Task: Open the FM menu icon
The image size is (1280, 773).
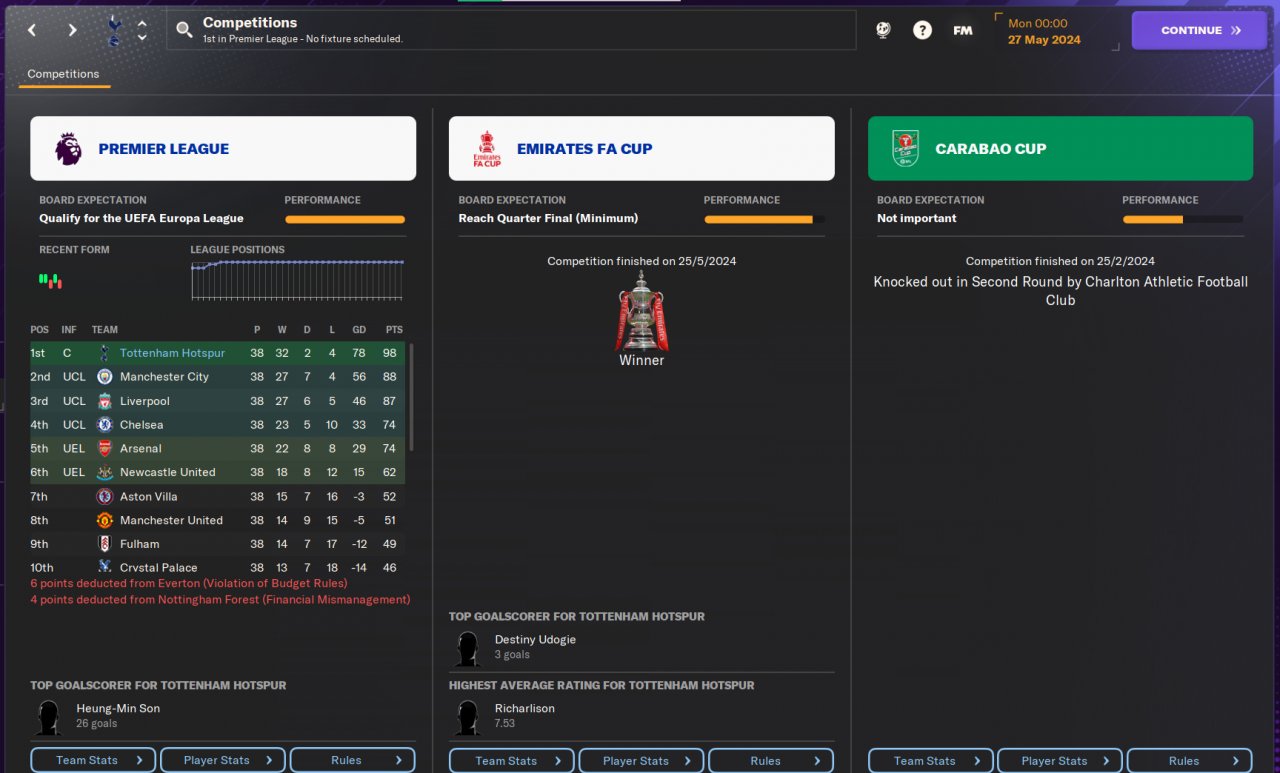Action: [x=962, y=30]
